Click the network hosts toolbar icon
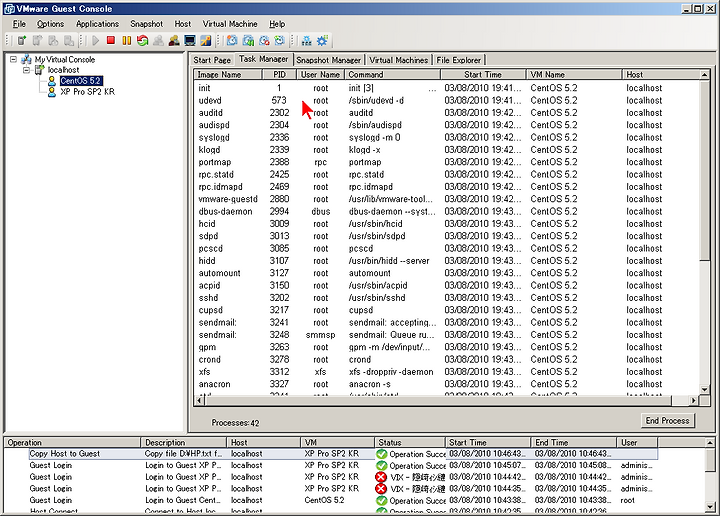The width and height of the screenshot is (720, 516). [x=307, y=40]
